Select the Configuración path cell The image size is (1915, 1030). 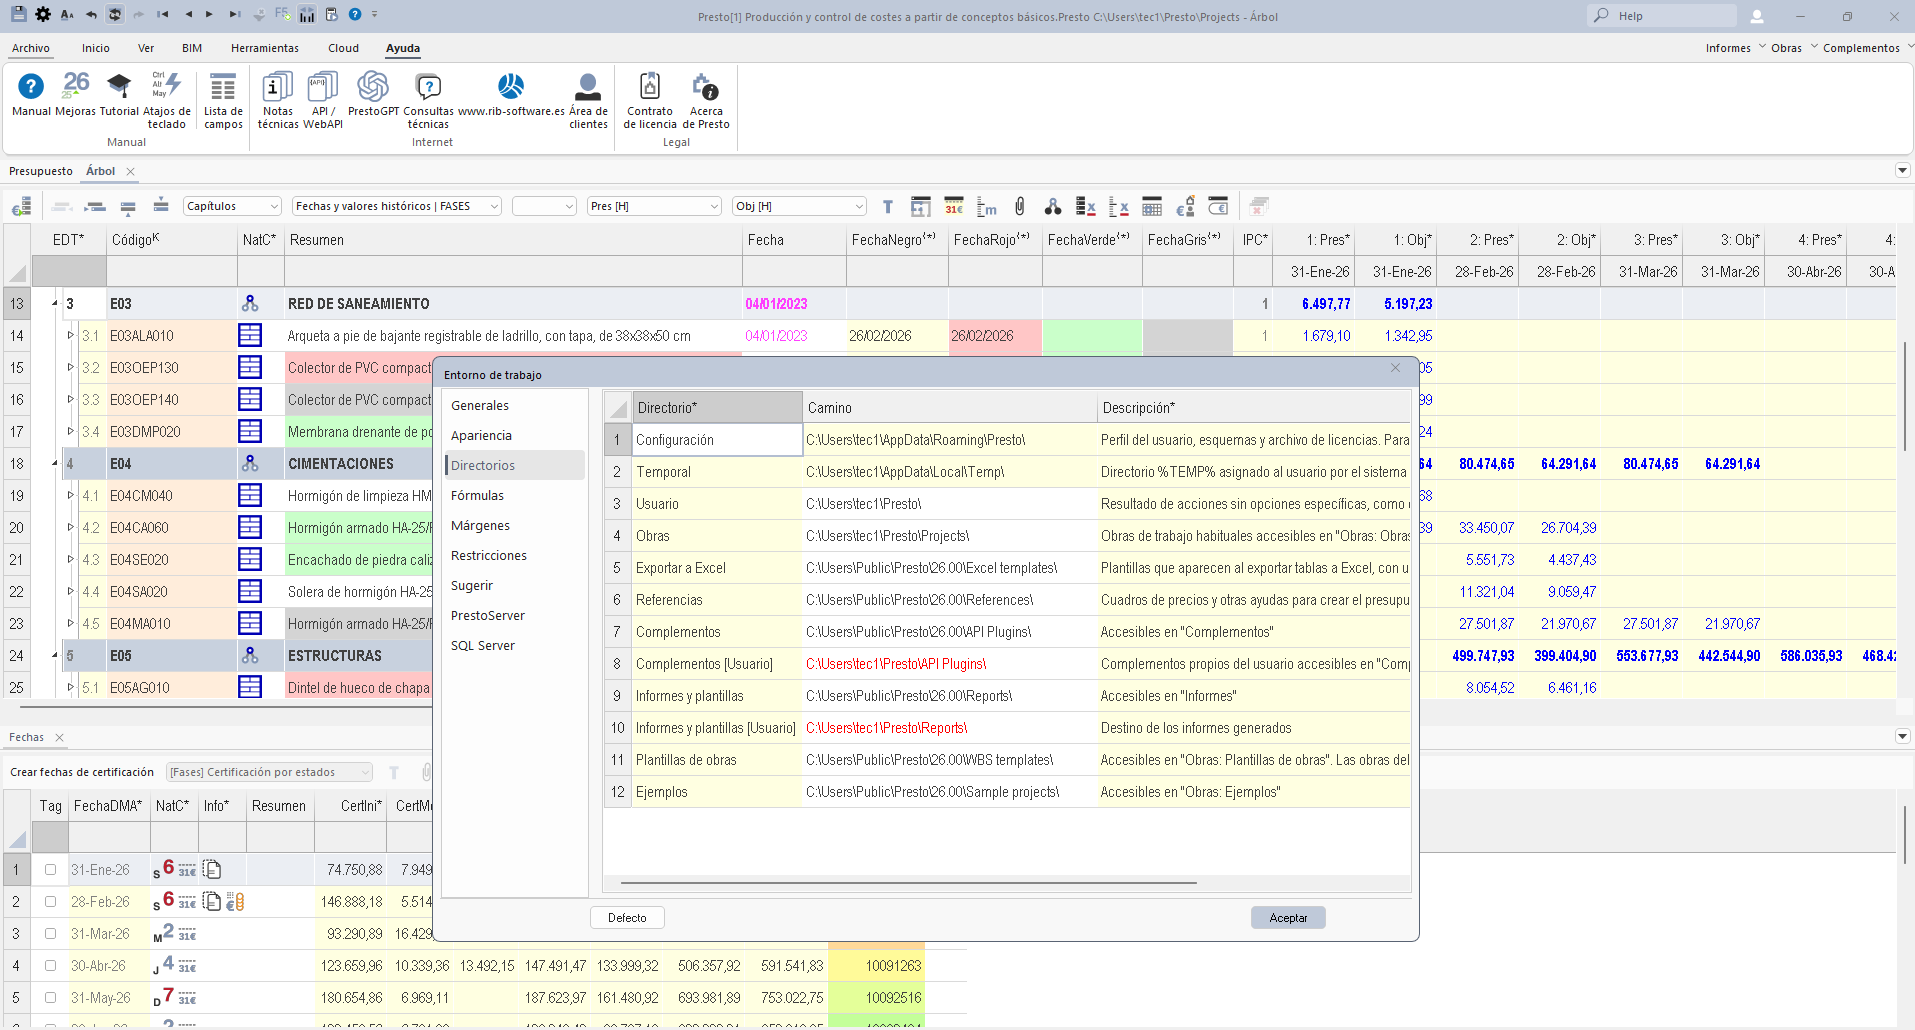pos(948,440)
